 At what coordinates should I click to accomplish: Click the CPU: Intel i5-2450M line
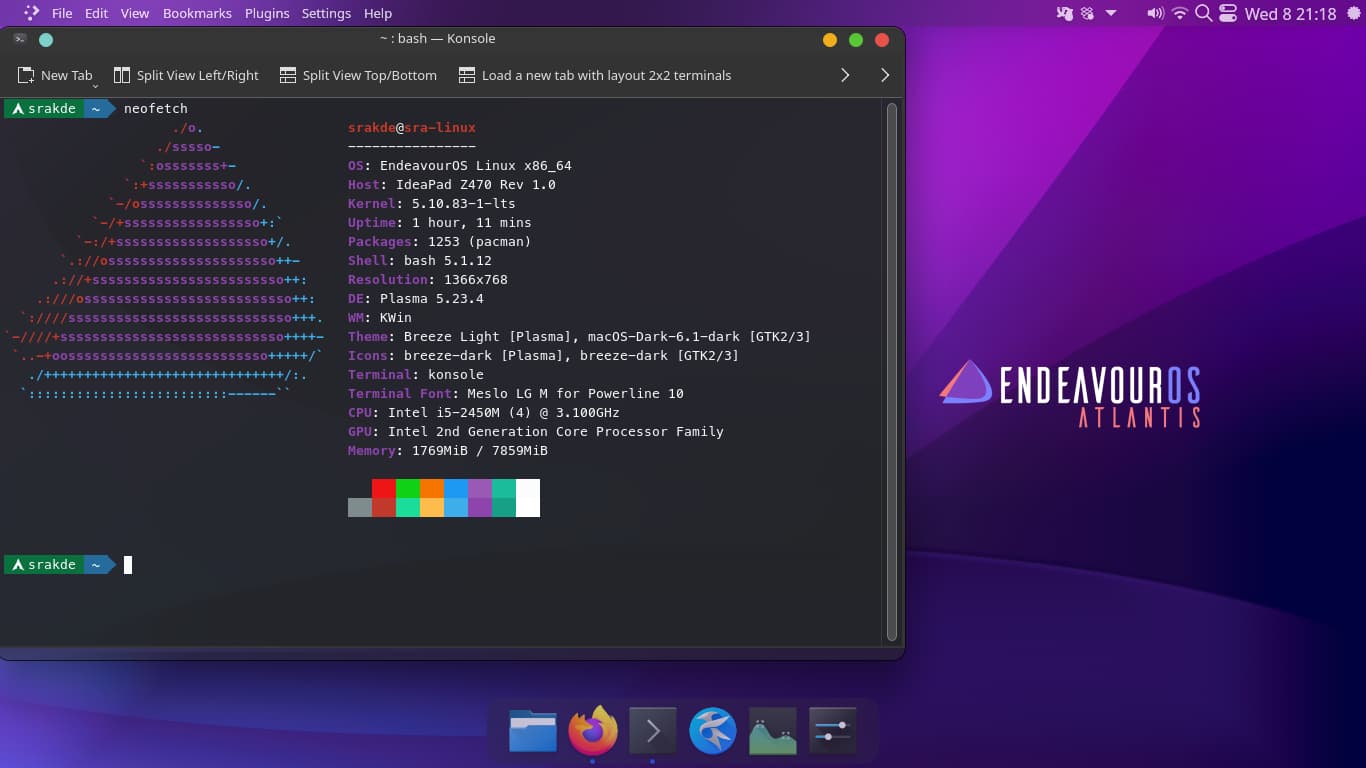(484, 412)
